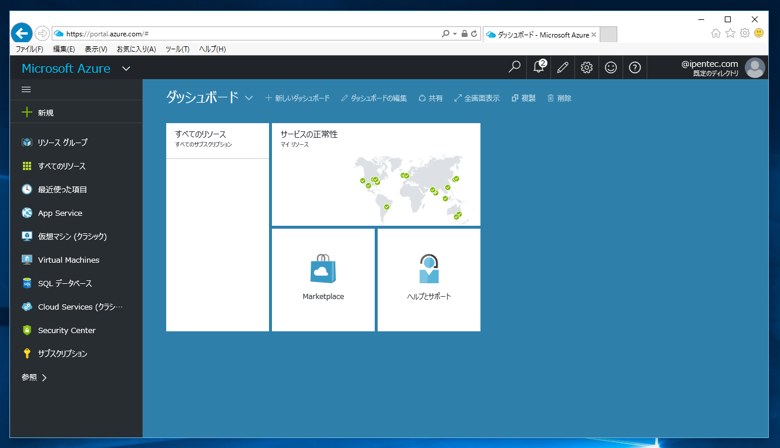Click the 最近使った項目 sidebar label
Screen dimensions: 780x448
[x=63, y=189]
